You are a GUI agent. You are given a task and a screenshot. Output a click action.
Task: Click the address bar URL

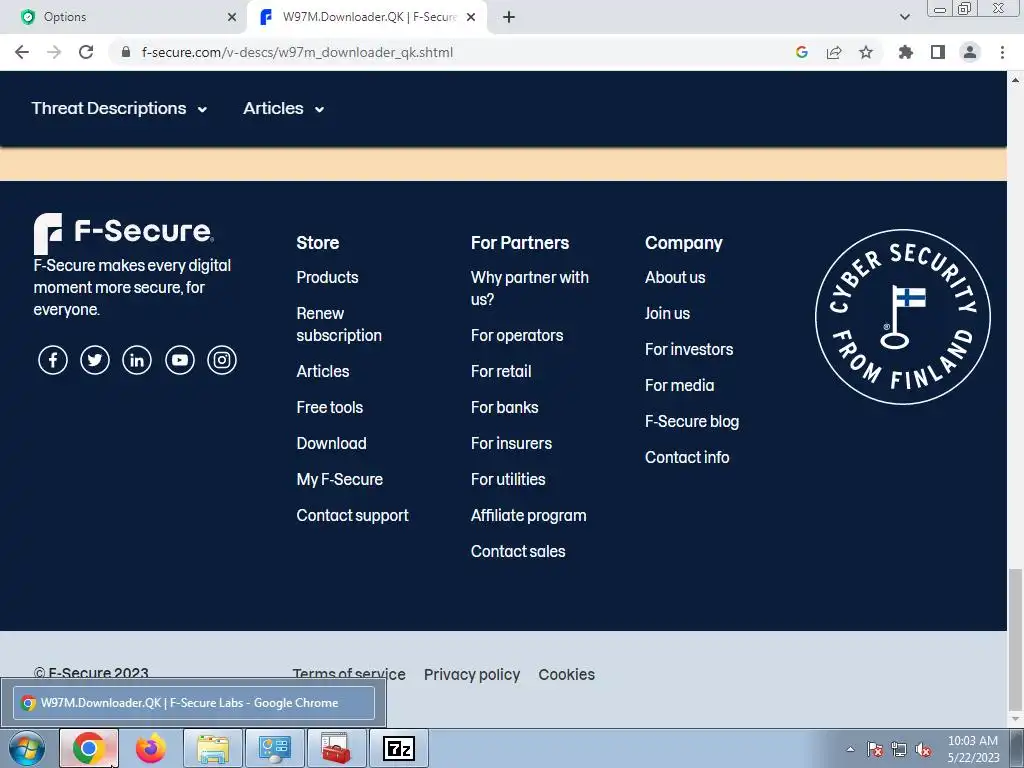tap(297, 52)
